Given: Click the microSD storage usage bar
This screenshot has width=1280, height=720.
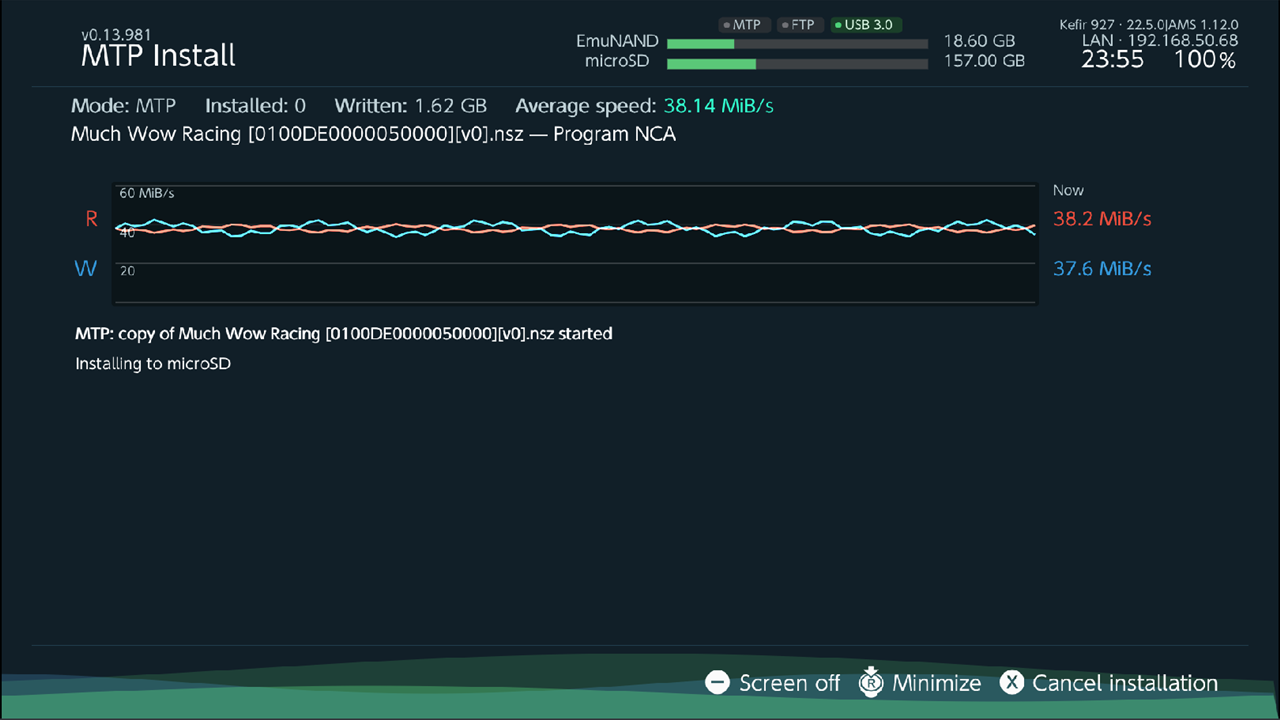Looking at the screenshot, I should click(x=797, y=64).
